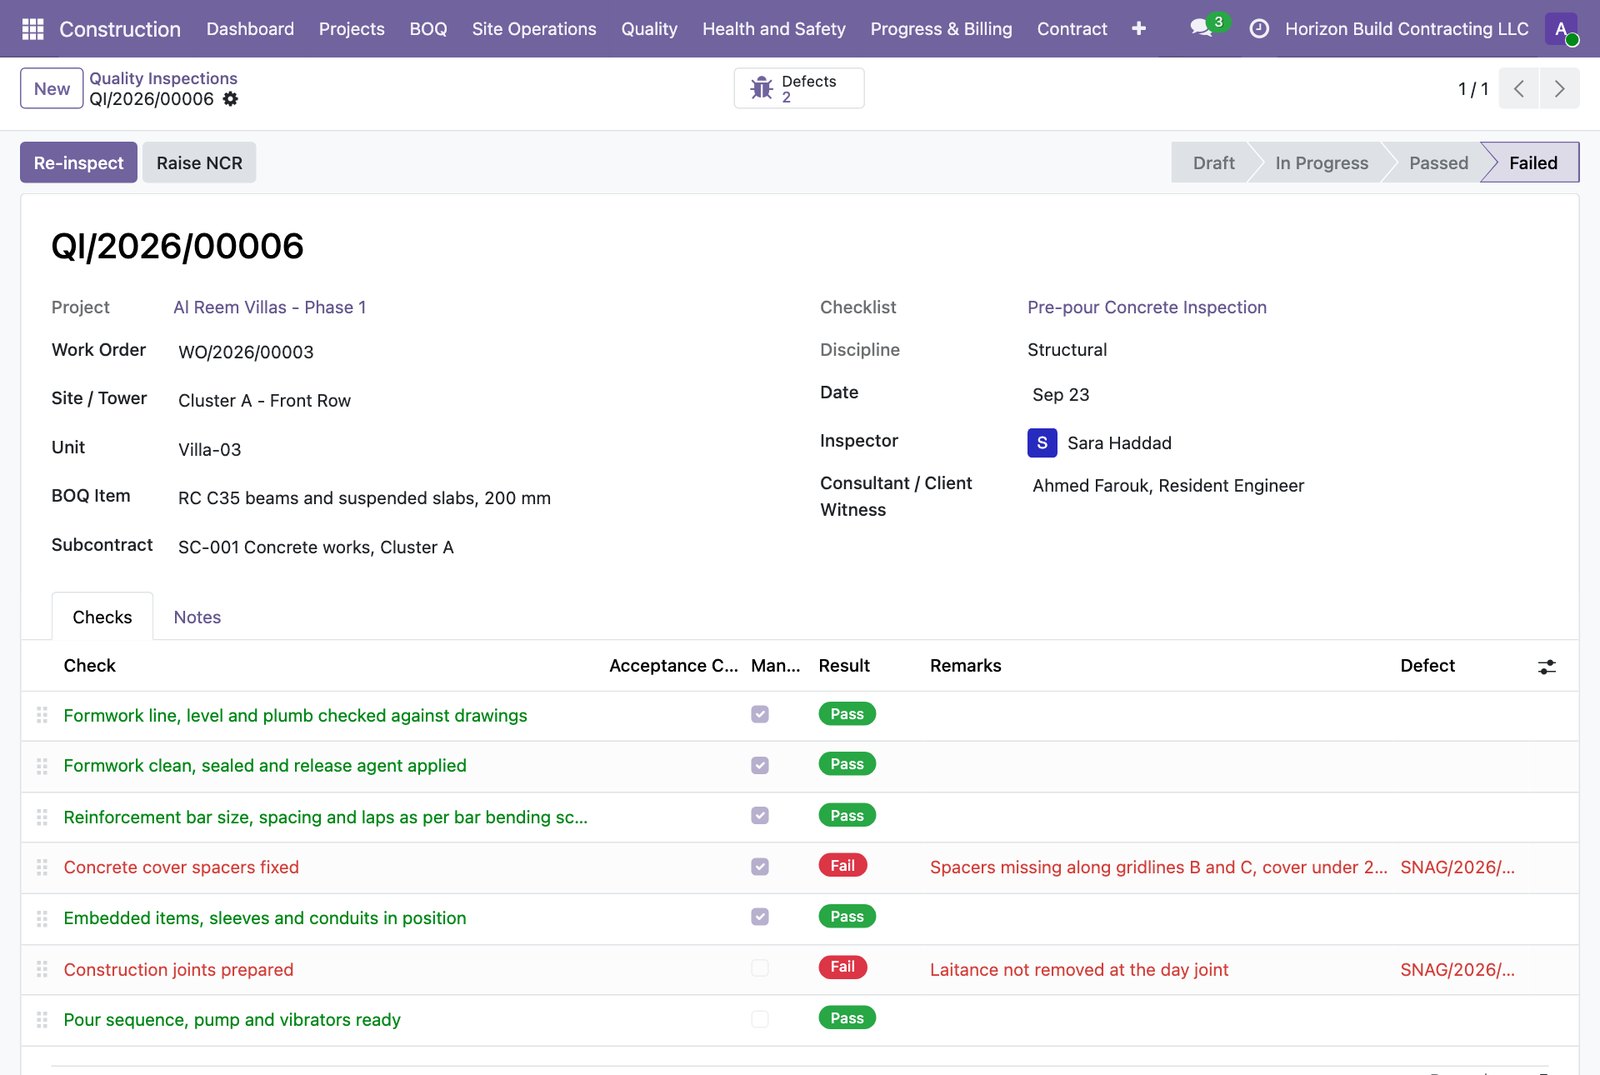Open the Projects menu
Image resolution: width=1600 pixels, height=1075 pixels.
pos(351,29)
